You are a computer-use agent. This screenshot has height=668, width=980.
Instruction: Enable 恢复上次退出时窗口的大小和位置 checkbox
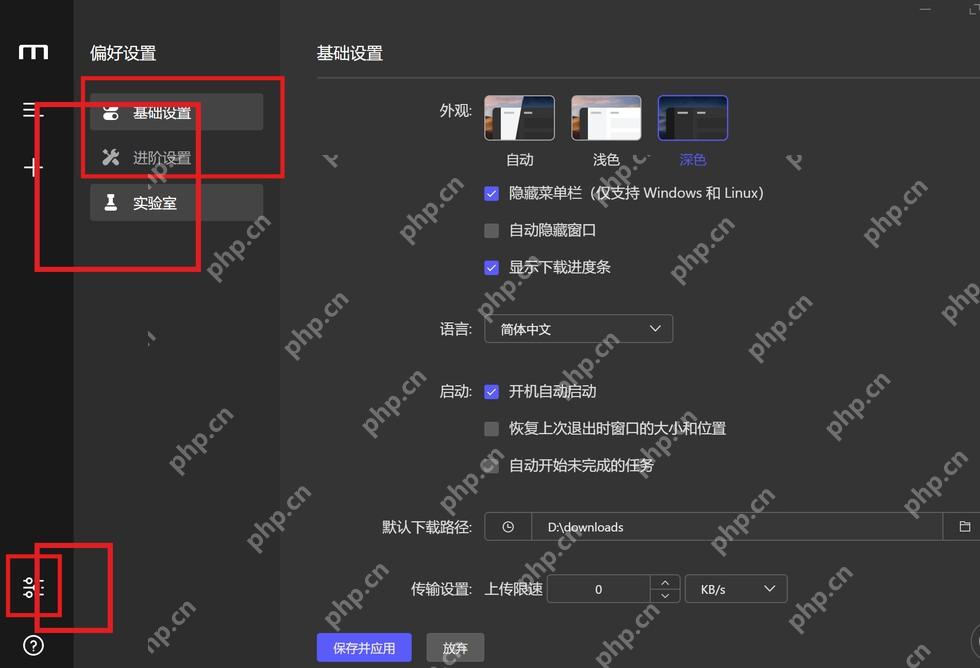(491, 429)
